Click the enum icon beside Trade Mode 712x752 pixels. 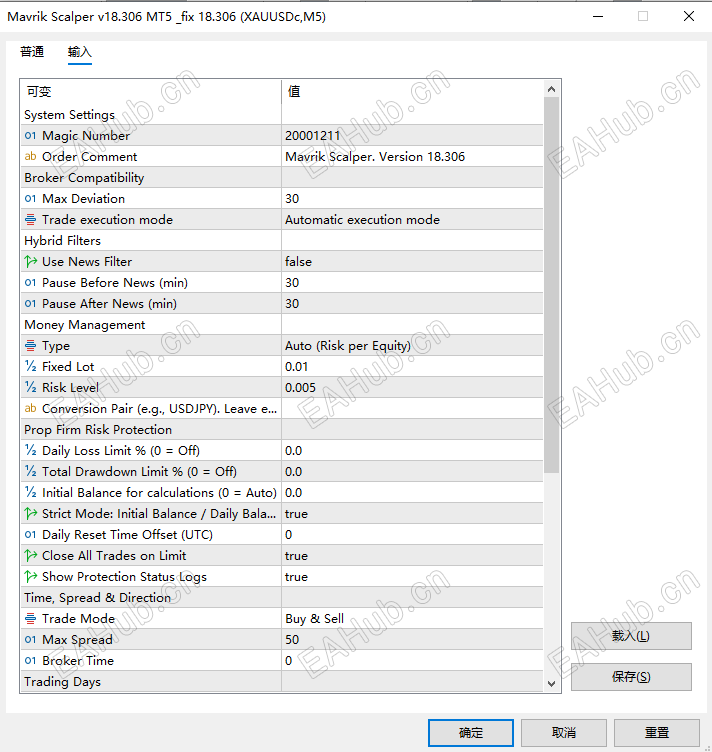point(30,619)
